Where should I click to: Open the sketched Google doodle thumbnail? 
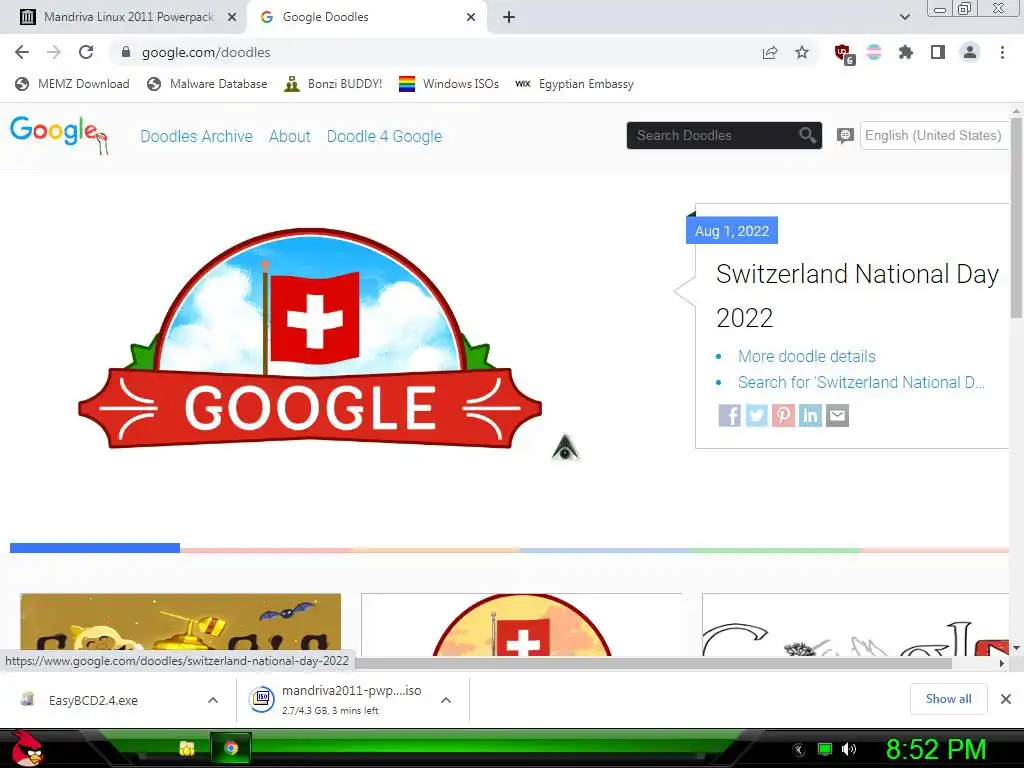coord(856,624)
